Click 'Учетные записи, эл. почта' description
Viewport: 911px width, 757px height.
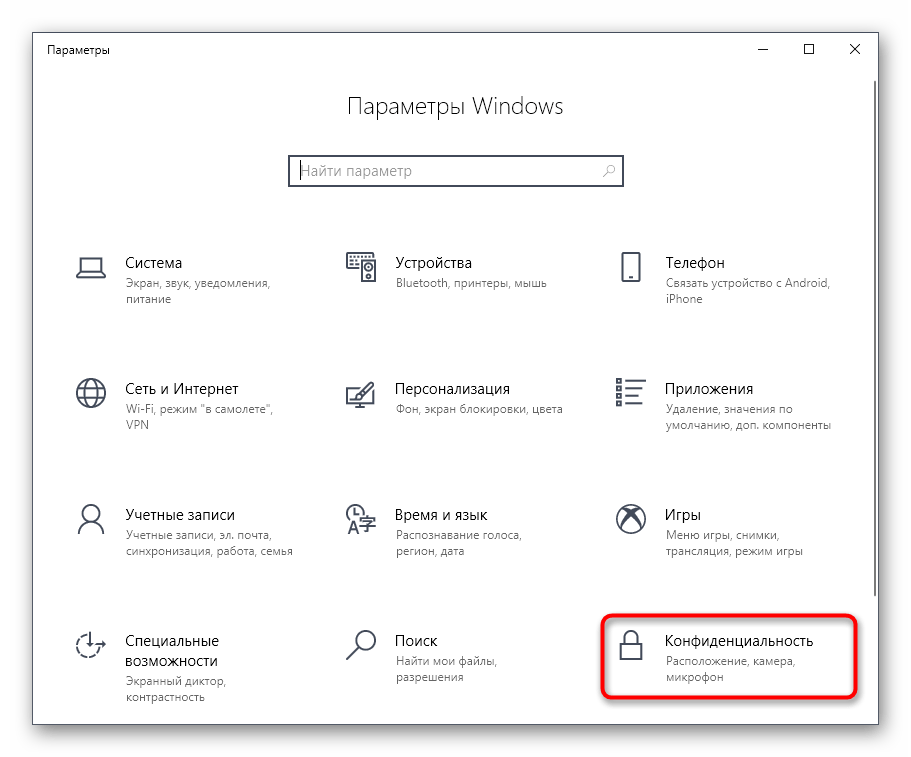pos(209,543)
